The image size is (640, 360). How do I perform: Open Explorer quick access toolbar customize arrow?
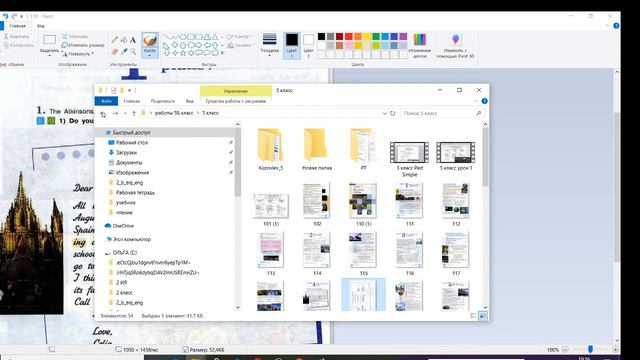point(130,90)
